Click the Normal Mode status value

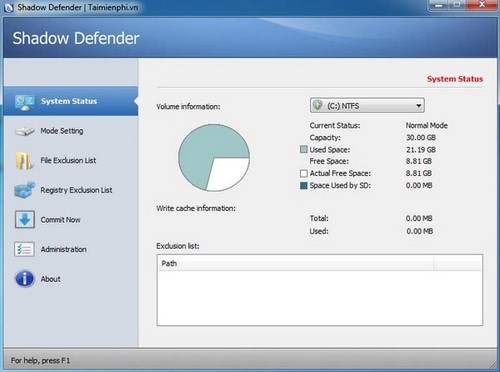426,126
